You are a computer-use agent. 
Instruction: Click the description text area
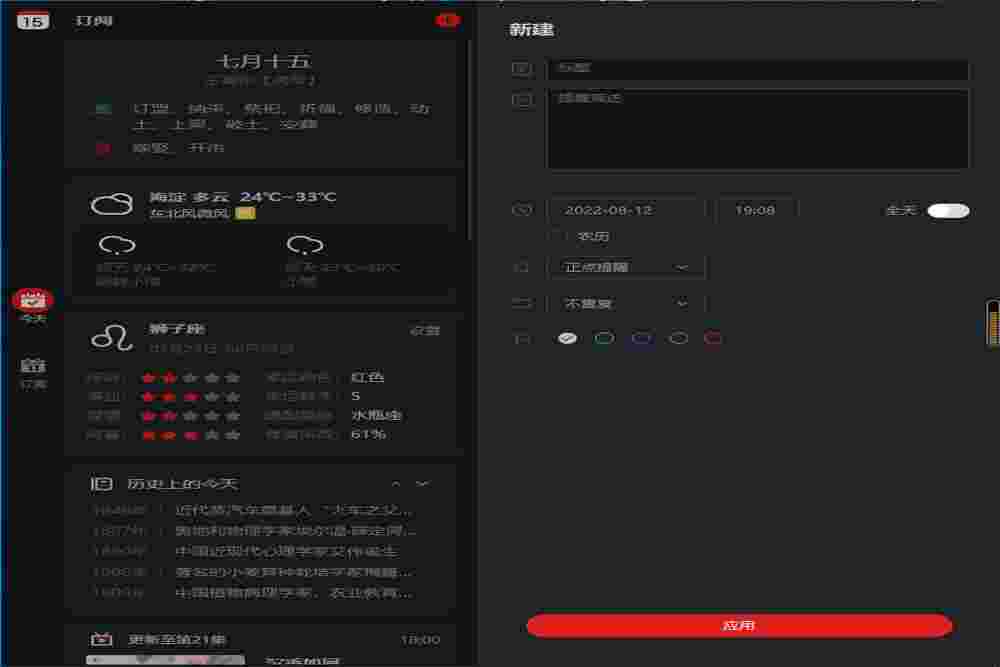[758, 129]
